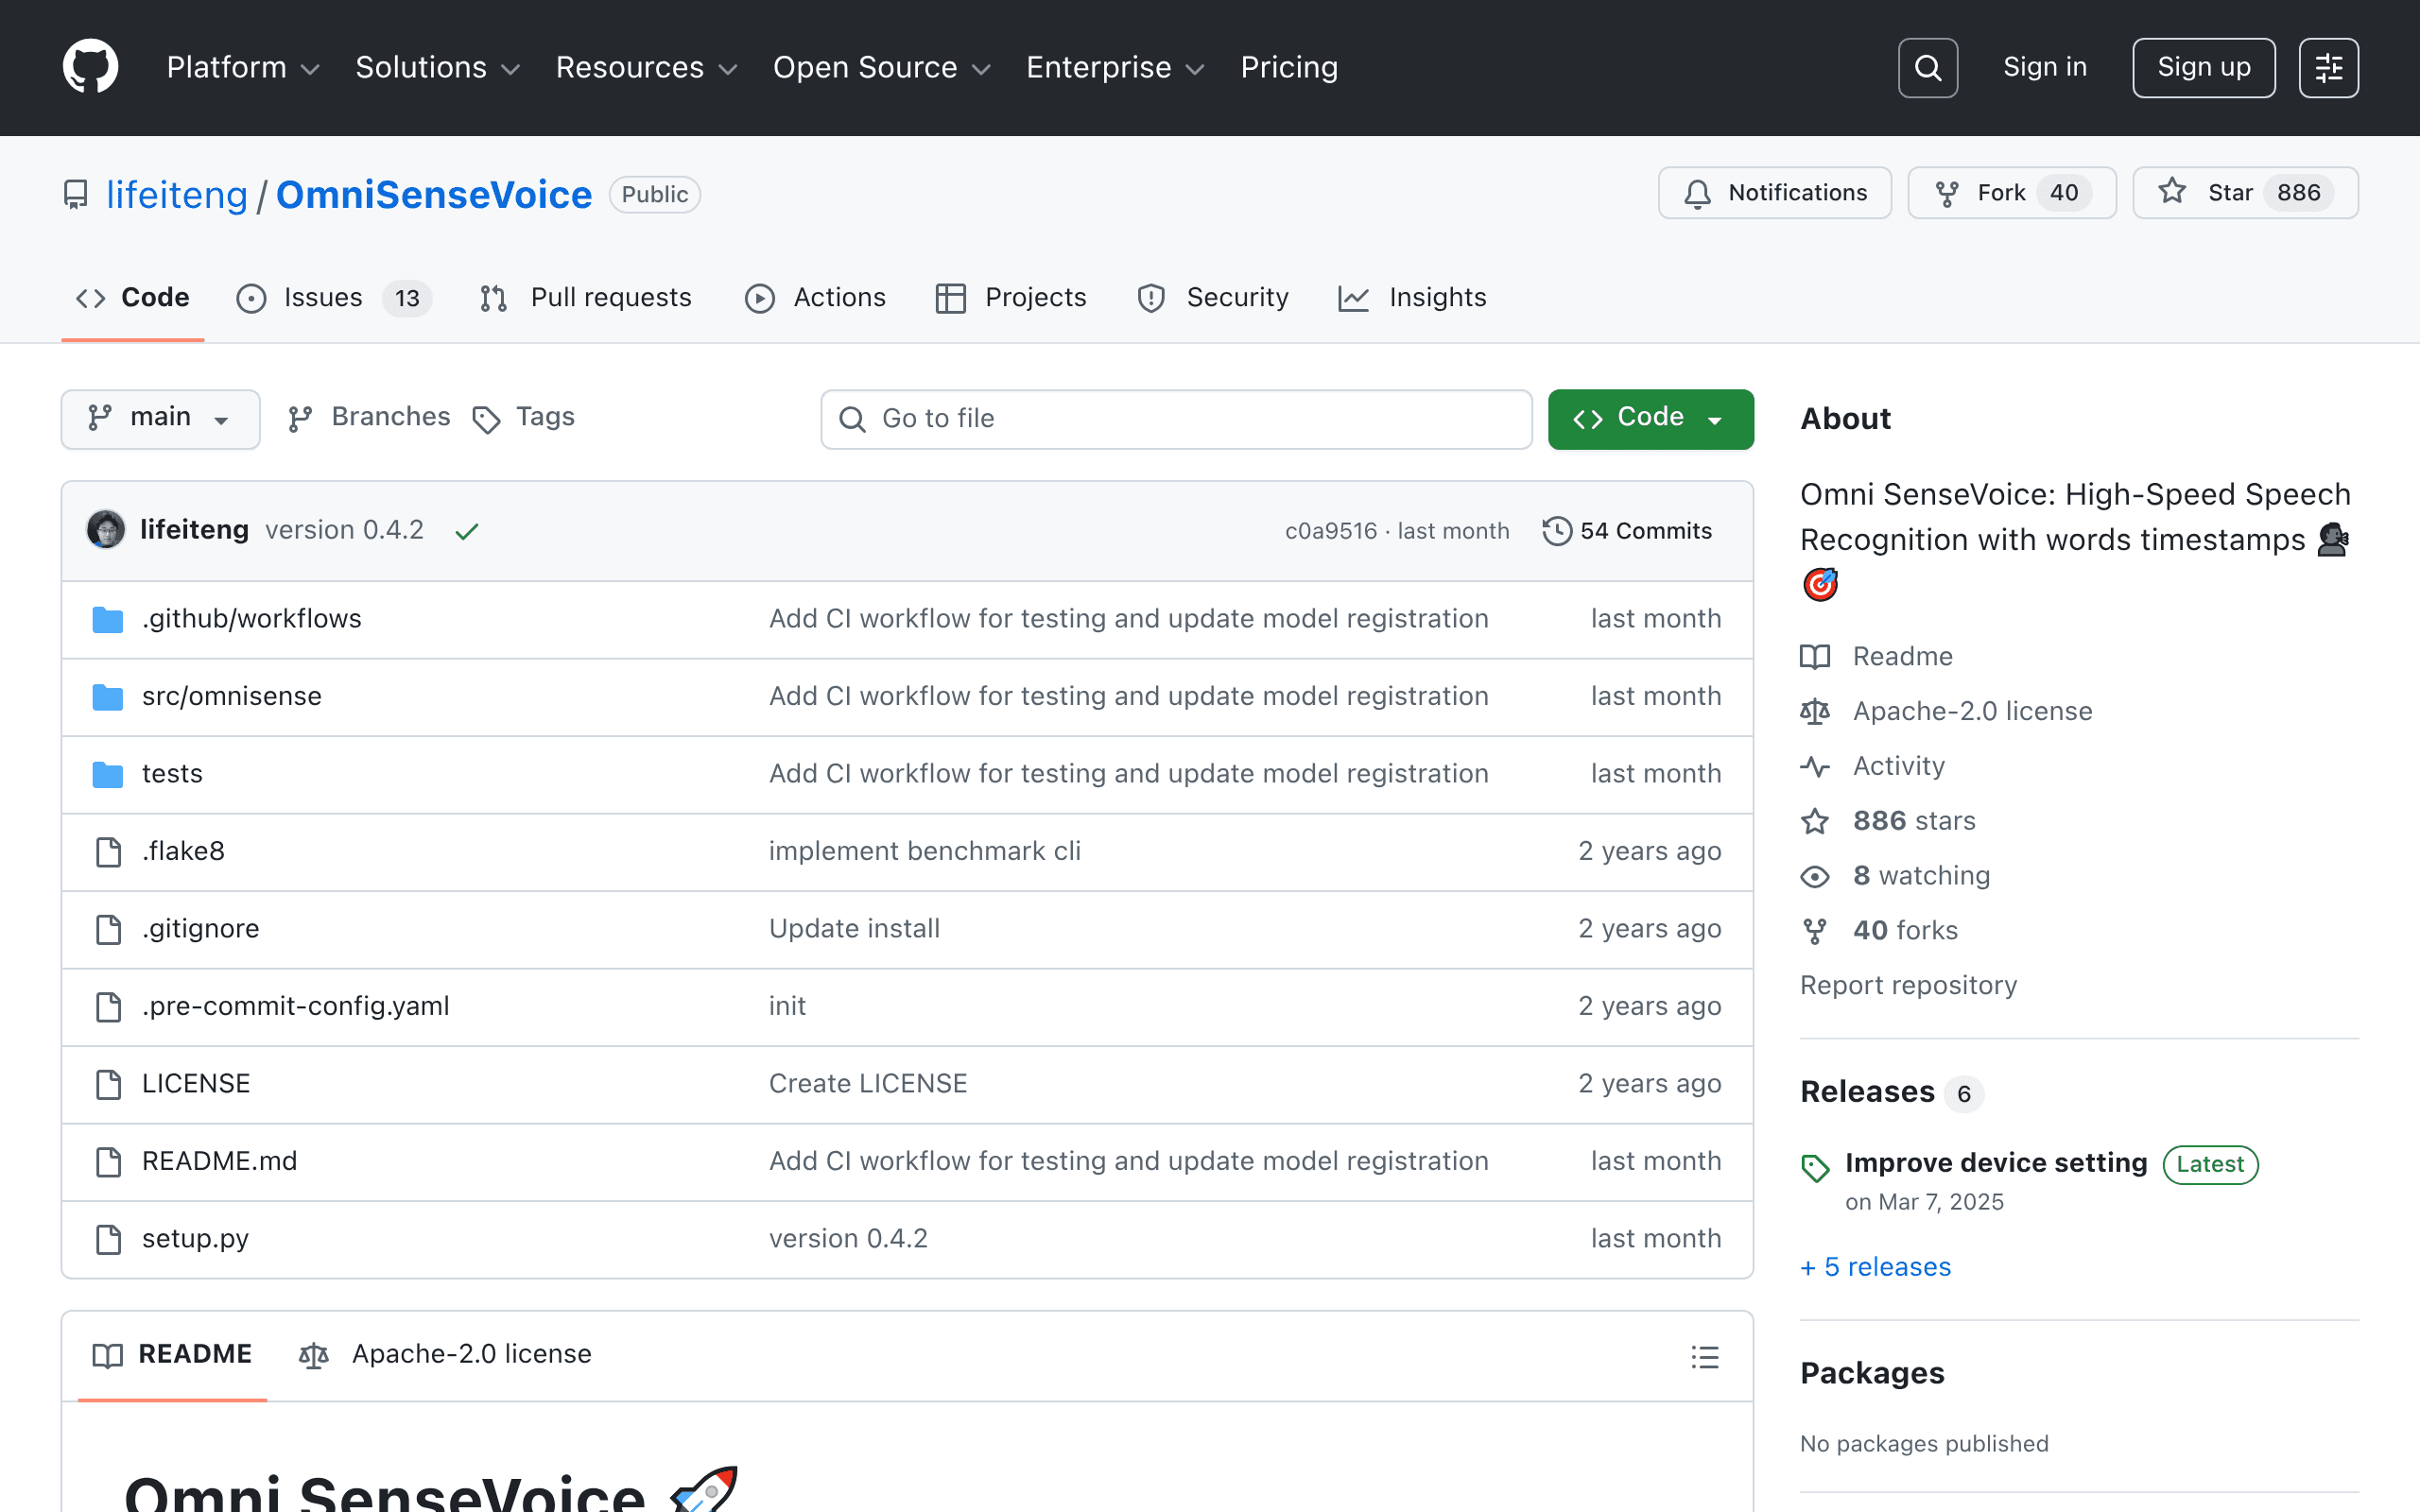Screen dimensions: 2420x1512
Task: Star the OmniSenseVoice repository
Action: pyautogui.click(x=2245, y=193)
